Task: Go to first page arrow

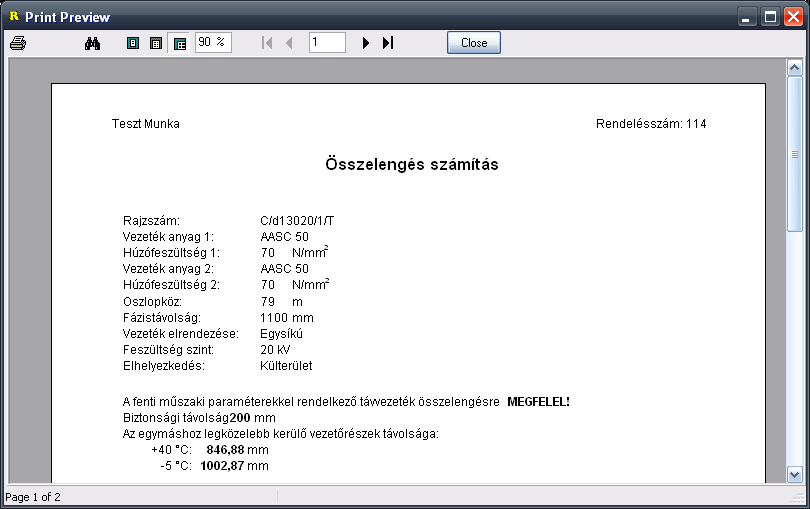Action: [267, 43]
